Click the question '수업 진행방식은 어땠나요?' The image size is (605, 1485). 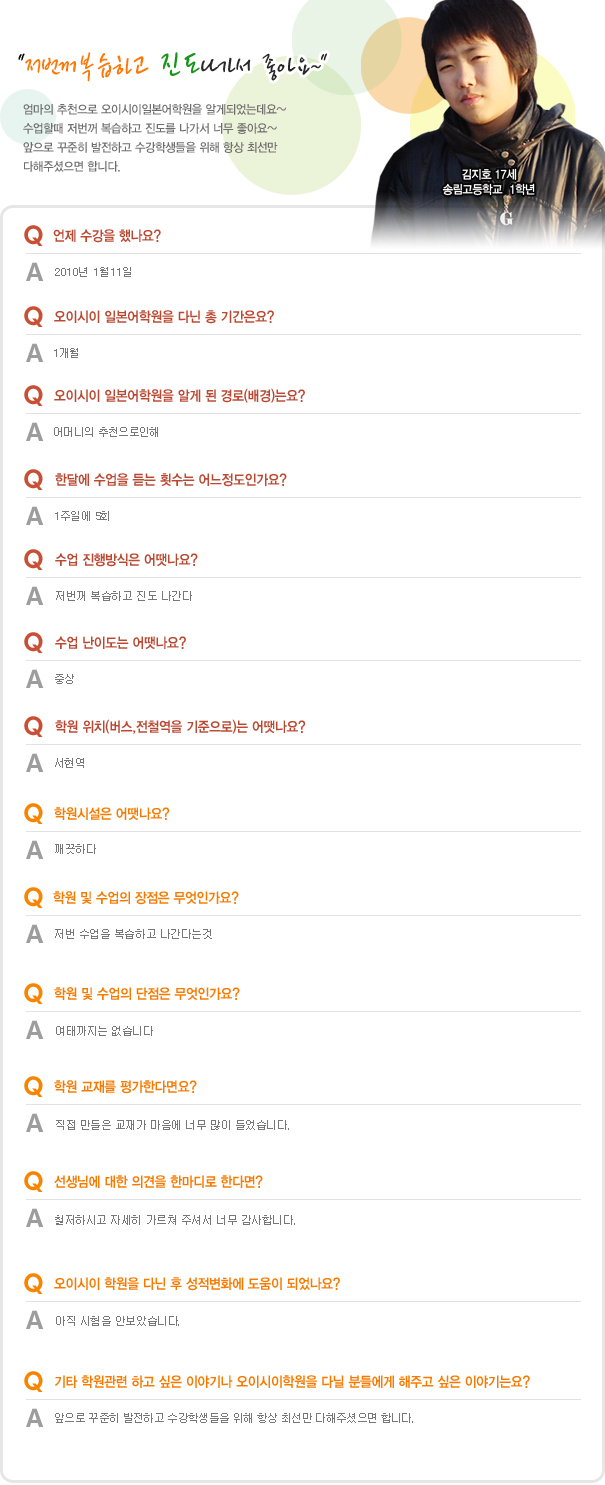[x=126, y=560]
